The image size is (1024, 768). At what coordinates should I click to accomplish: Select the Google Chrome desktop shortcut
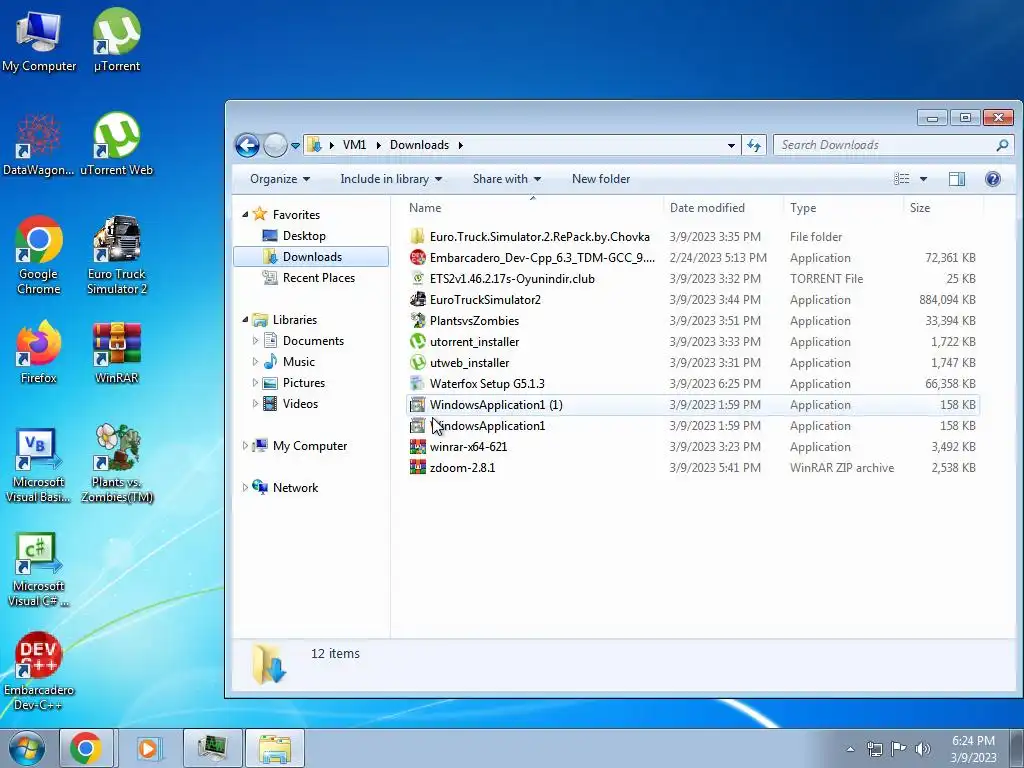tap(39, 256)
